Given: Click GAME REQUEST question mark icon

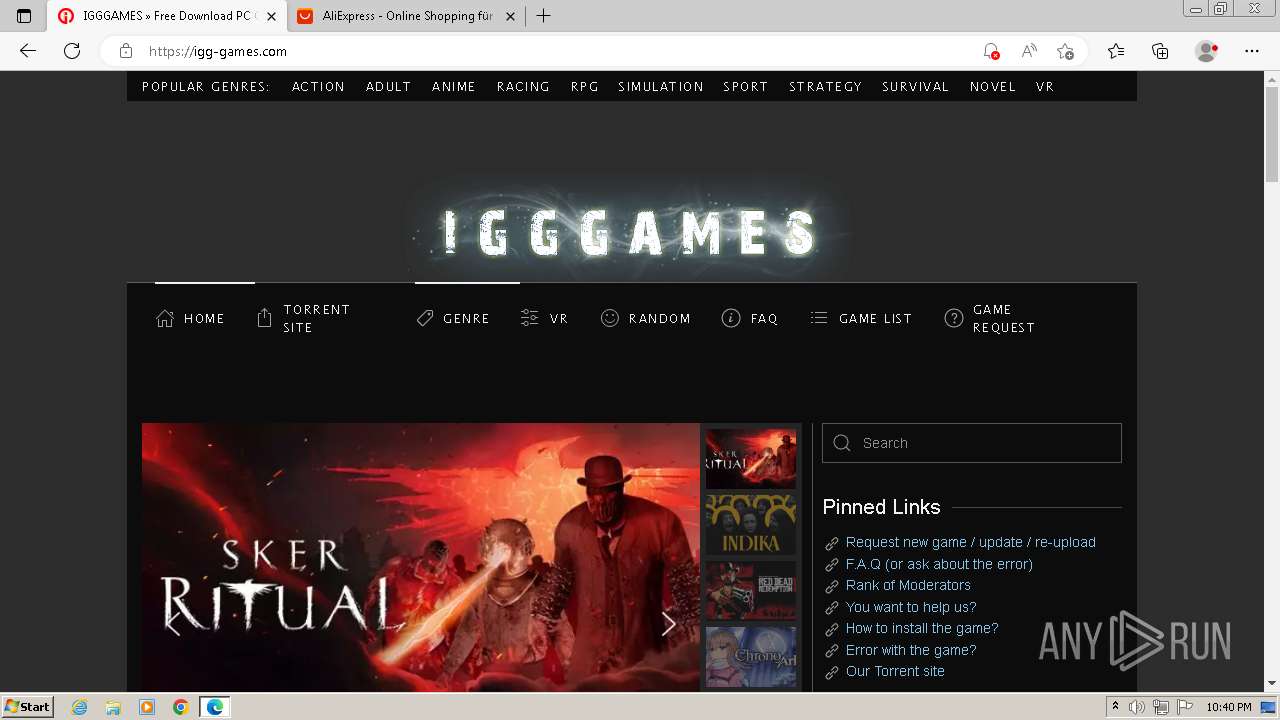Looking at the screenshot, I should coord(954,318).
